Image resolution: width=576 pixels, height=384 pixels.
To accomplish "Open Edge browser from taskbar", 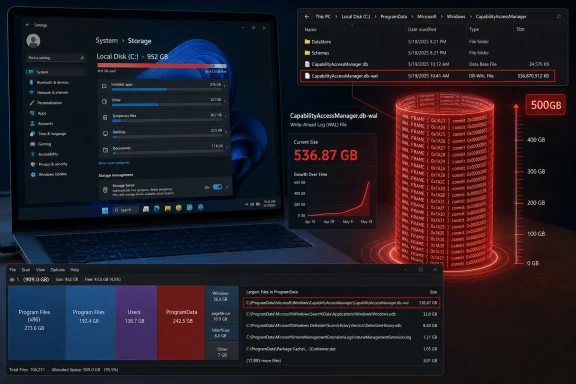I will 156,209.
